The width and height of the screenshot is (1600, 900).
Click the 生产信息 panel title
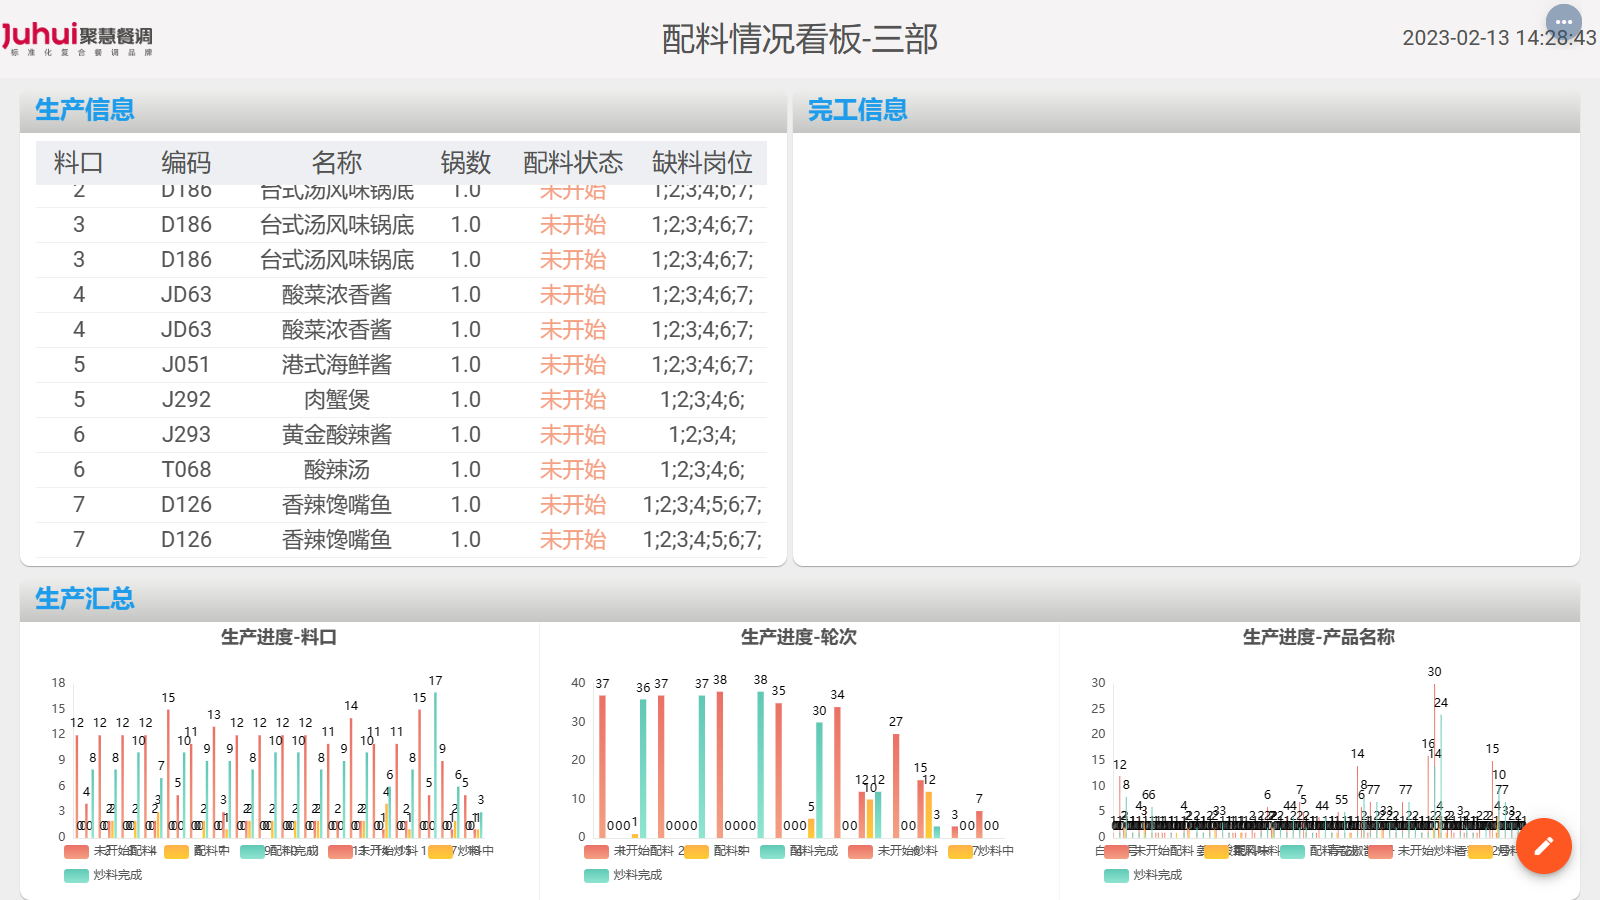pyautogui.click(x=85, y=110)
